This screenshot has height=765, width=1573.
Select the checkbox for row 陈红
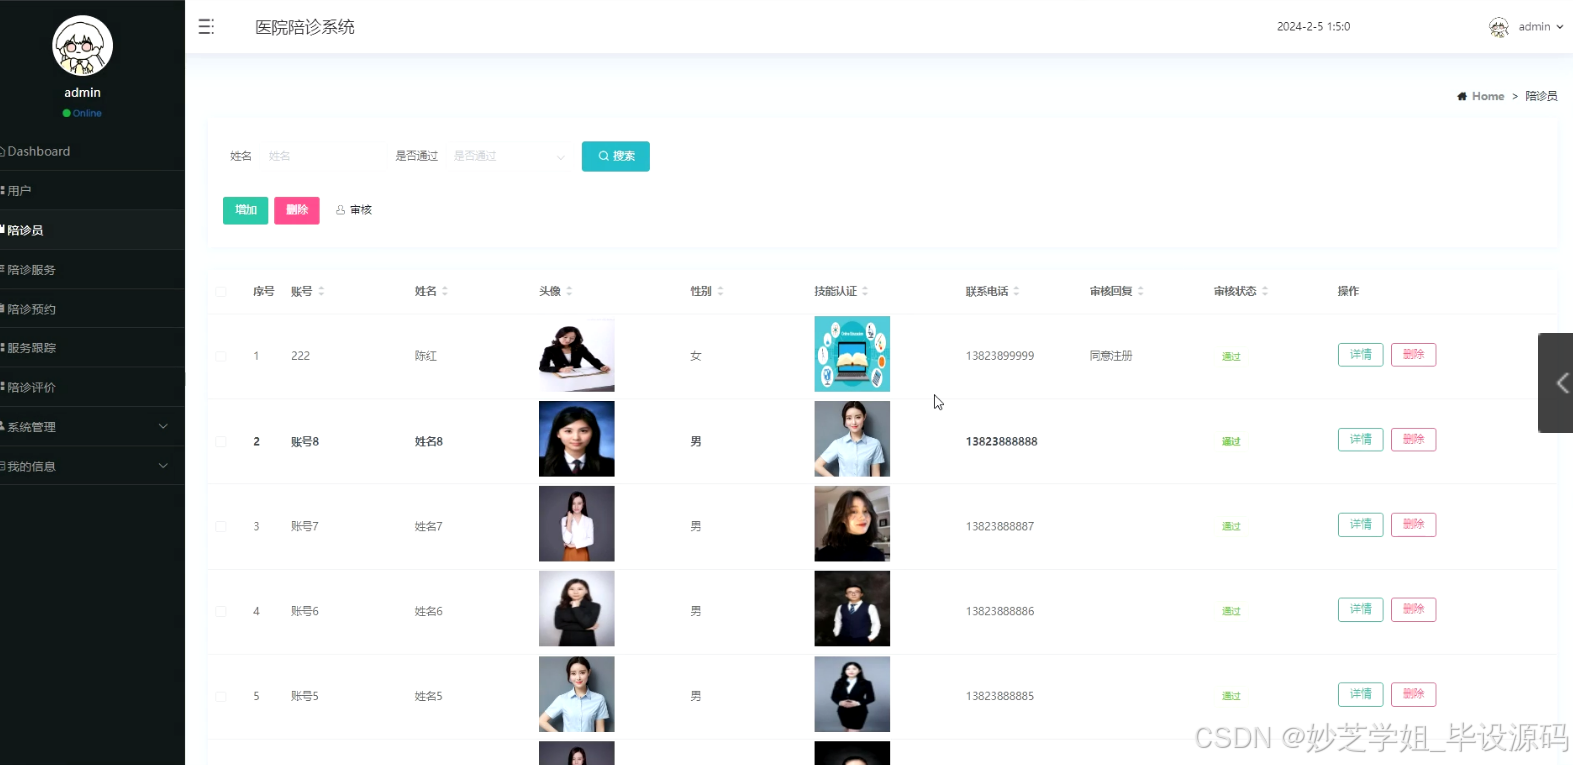221,356
